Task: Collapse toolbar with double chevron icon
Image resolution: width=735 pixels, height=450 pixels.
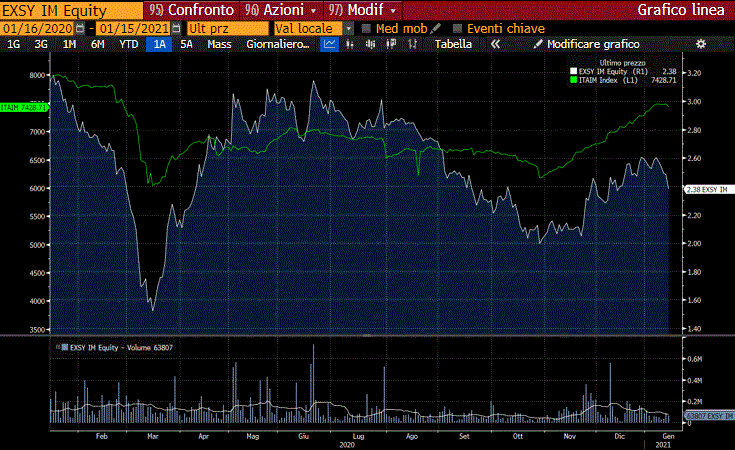Action: point(495,44)
